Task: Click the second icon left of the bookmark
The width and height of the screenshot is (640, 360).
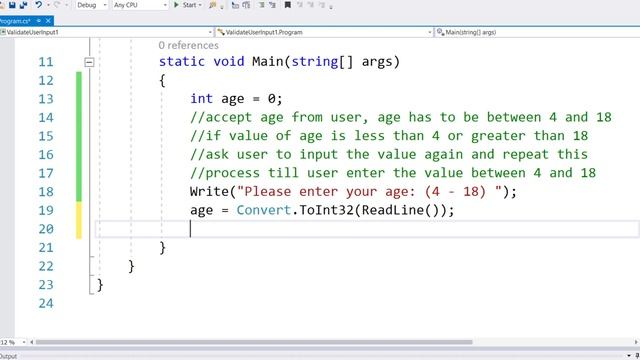Action: (x=261, y=5)
